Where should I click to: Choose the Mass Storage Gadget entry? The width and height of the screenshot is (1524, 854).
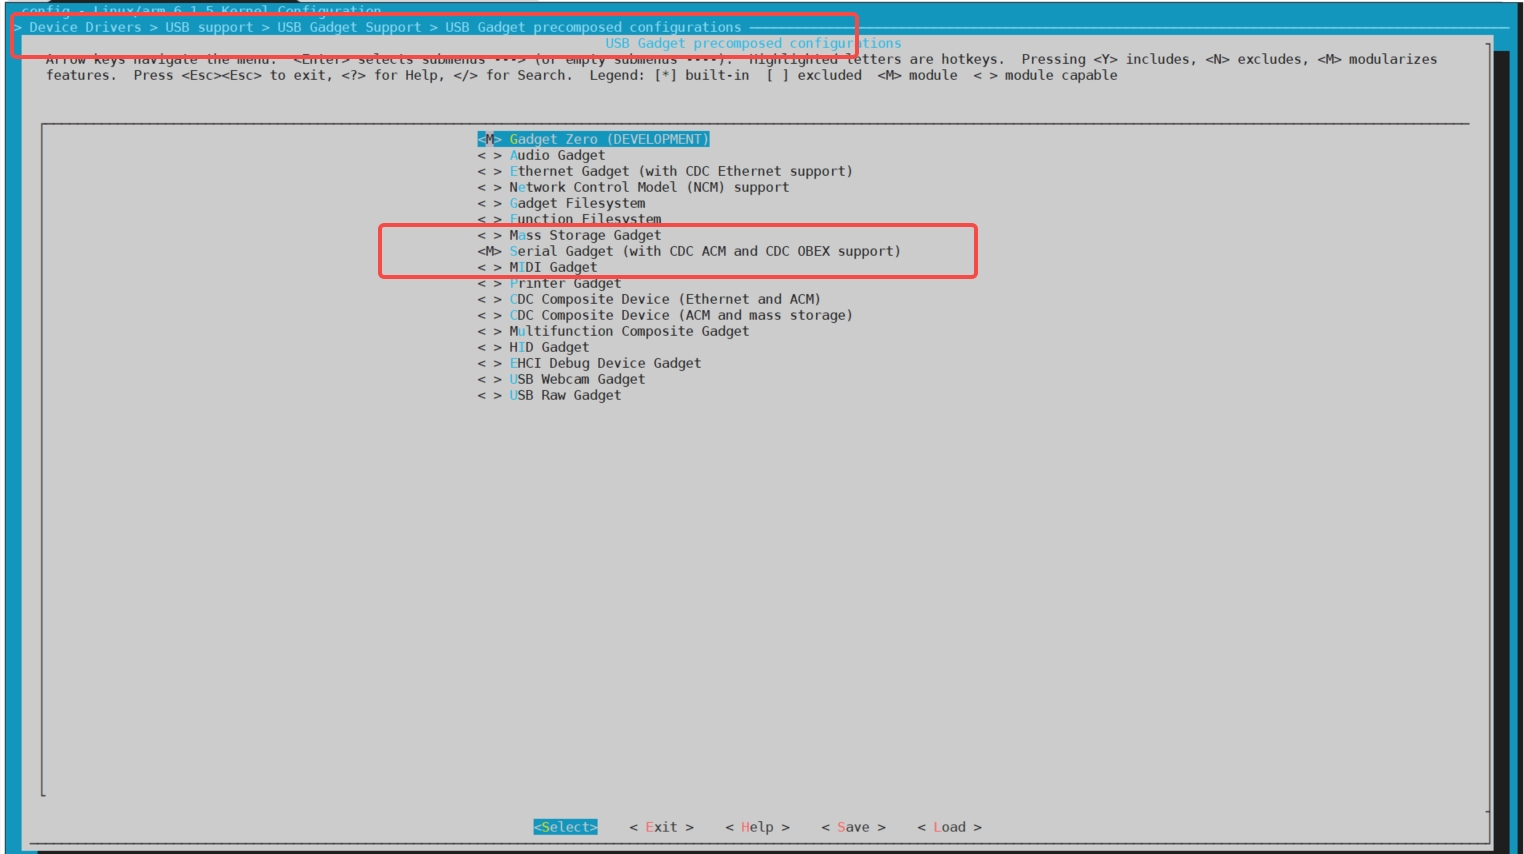click(x=585, y=235)
